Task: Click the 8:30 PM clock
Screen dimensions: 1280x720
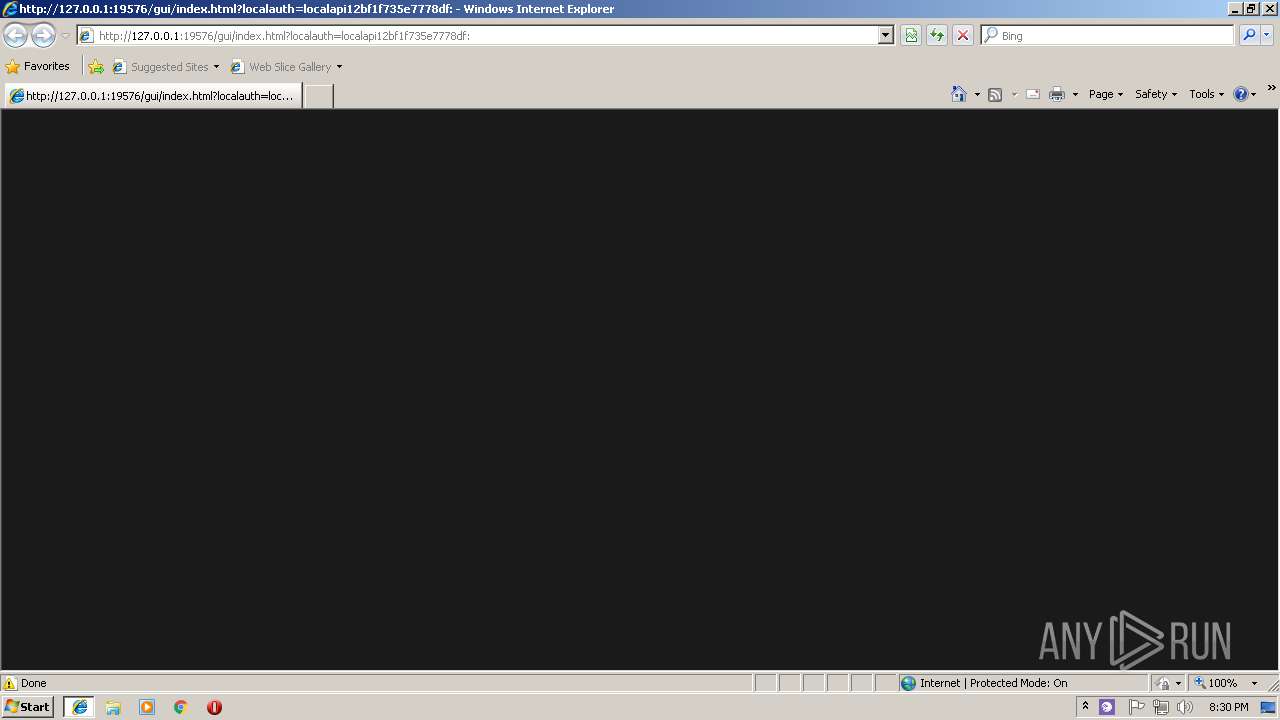Action: pos(1228,707)
